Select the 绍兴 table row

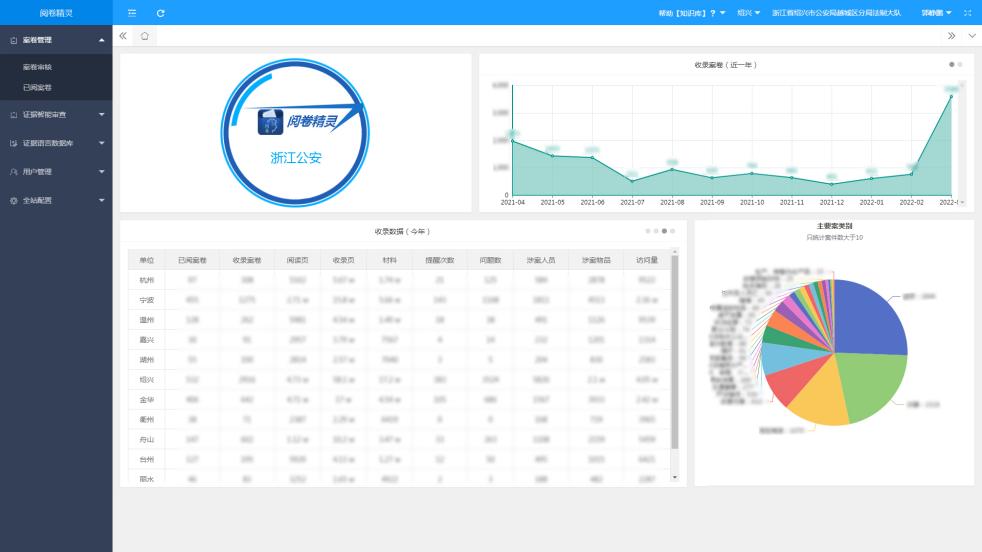pyautogui.click(x=399, y=380)
